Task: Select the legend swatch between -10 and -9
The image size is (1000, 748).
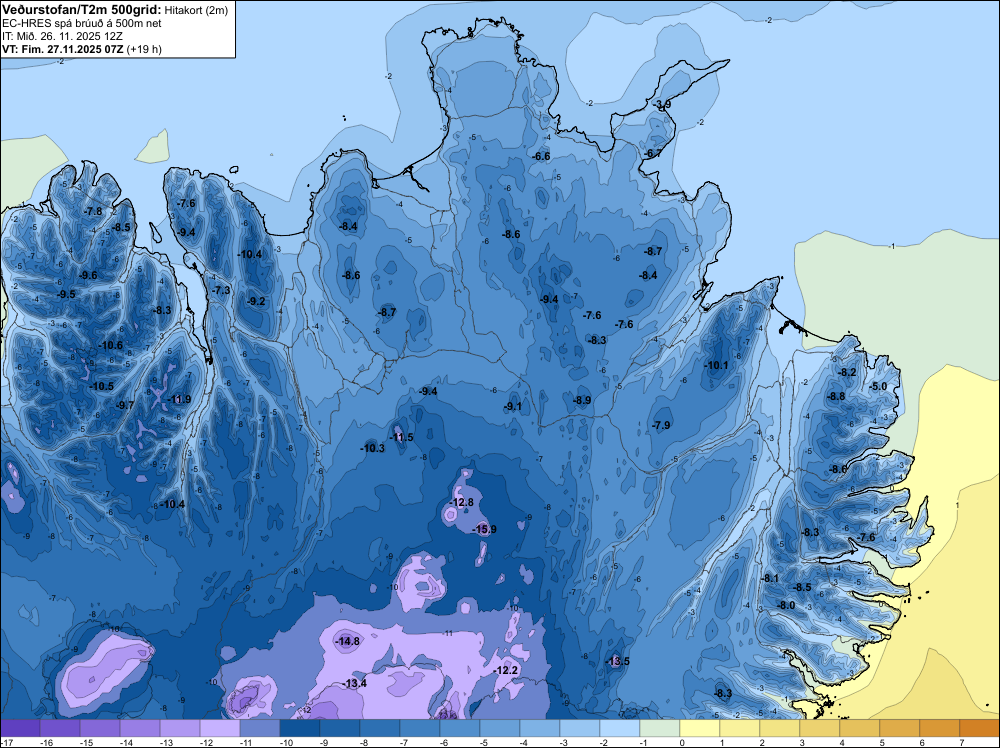Action: coord(300,728)
